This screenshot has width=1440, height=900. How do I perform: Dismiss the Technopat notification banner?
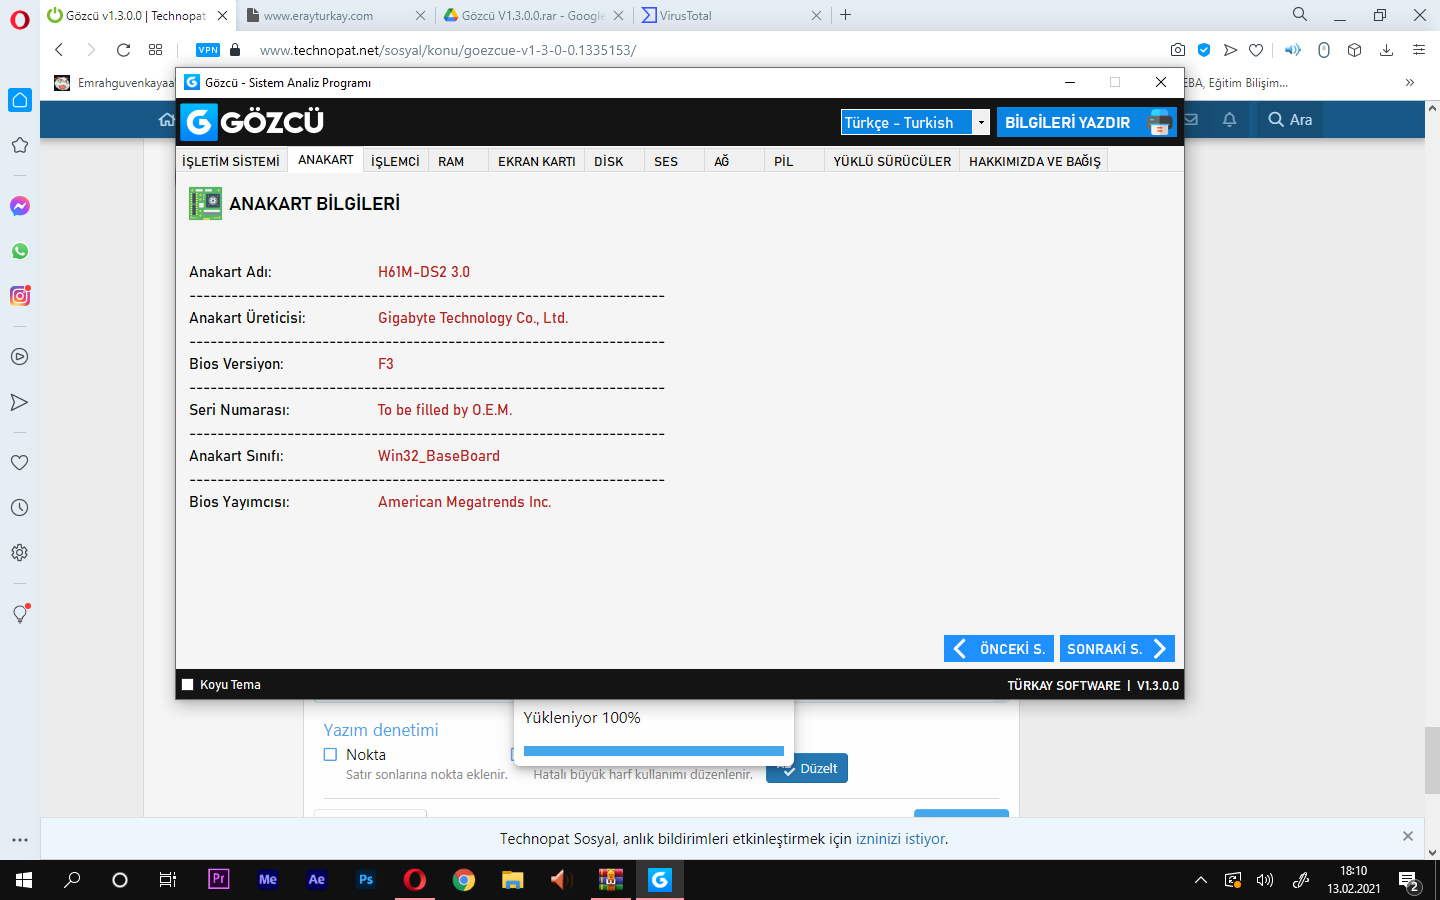click(x=1408, y=836)
